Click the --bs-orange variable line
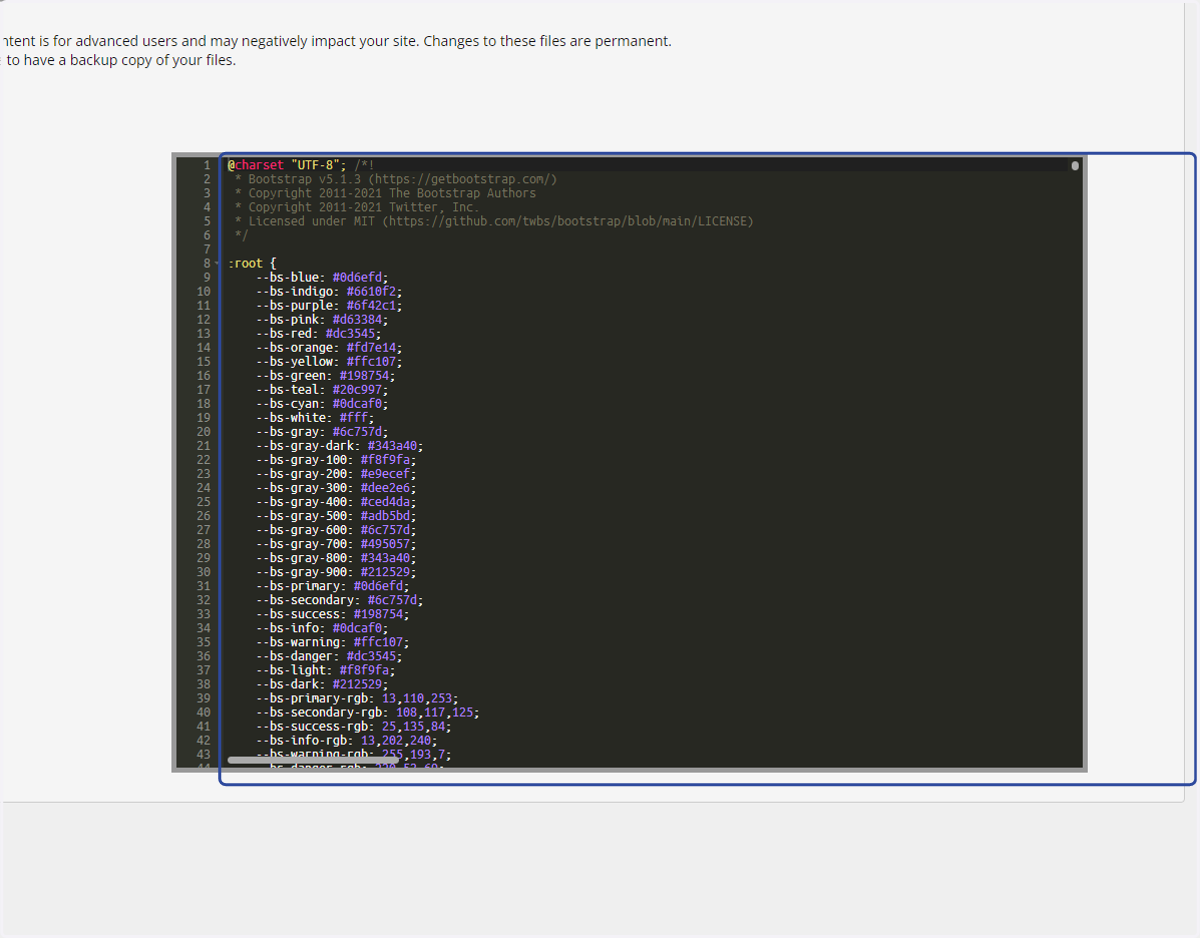Screen dimensions: 1200x938 (329, 347)
